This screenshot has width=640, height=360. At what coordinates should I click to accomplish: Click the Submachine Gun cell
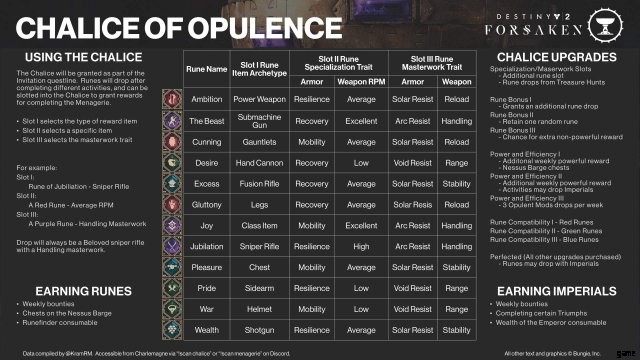pos(259,121)
